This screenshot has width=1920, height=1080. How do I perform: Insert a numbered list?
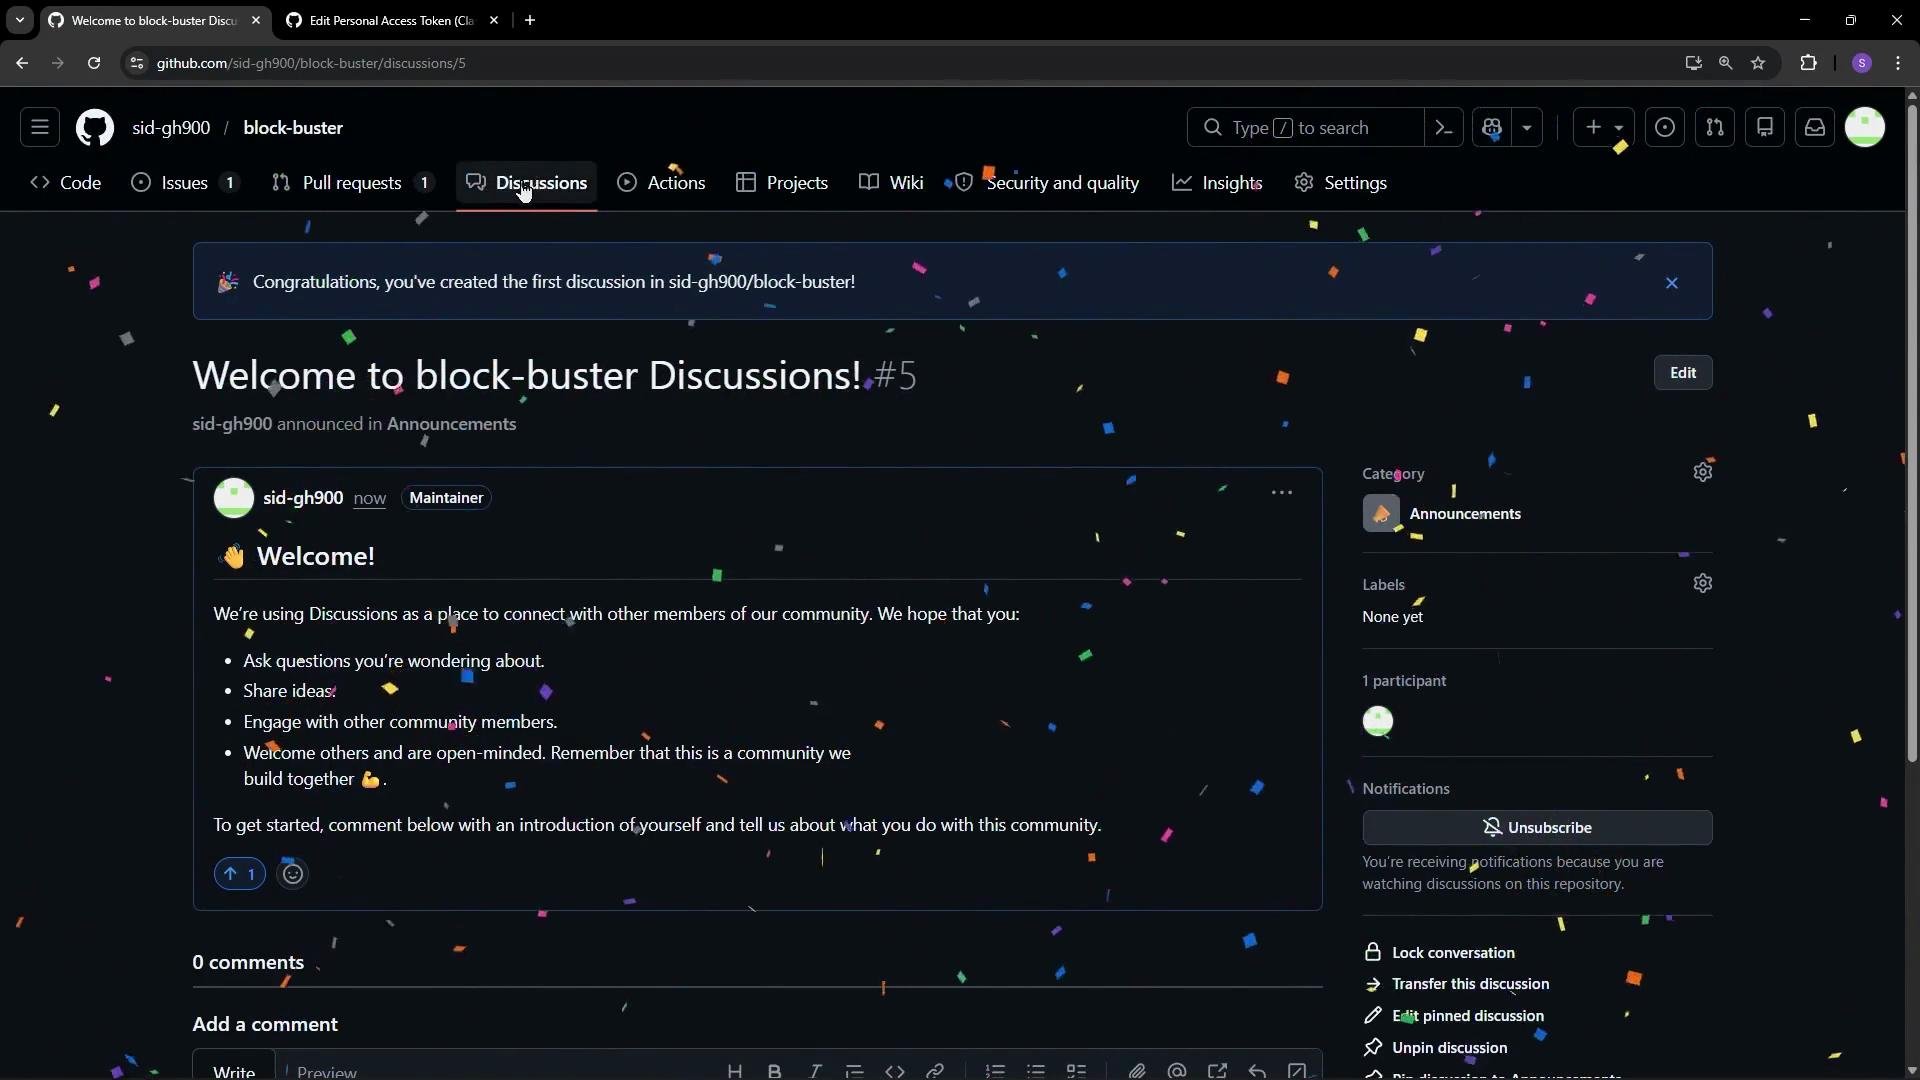click(995, 1071)
